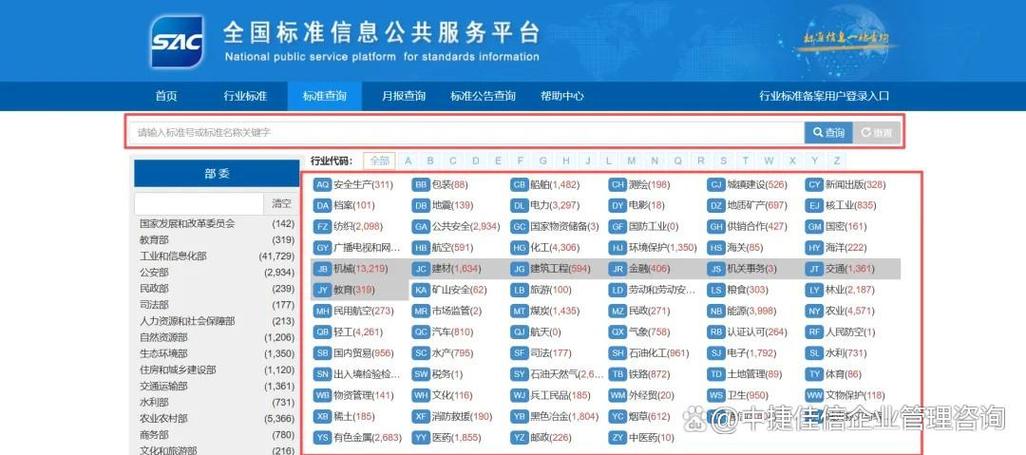Screen dimensions: 1026x455
Task: Click the 重置 reset button
Action: pyautogui.click(x=877, y=133)
